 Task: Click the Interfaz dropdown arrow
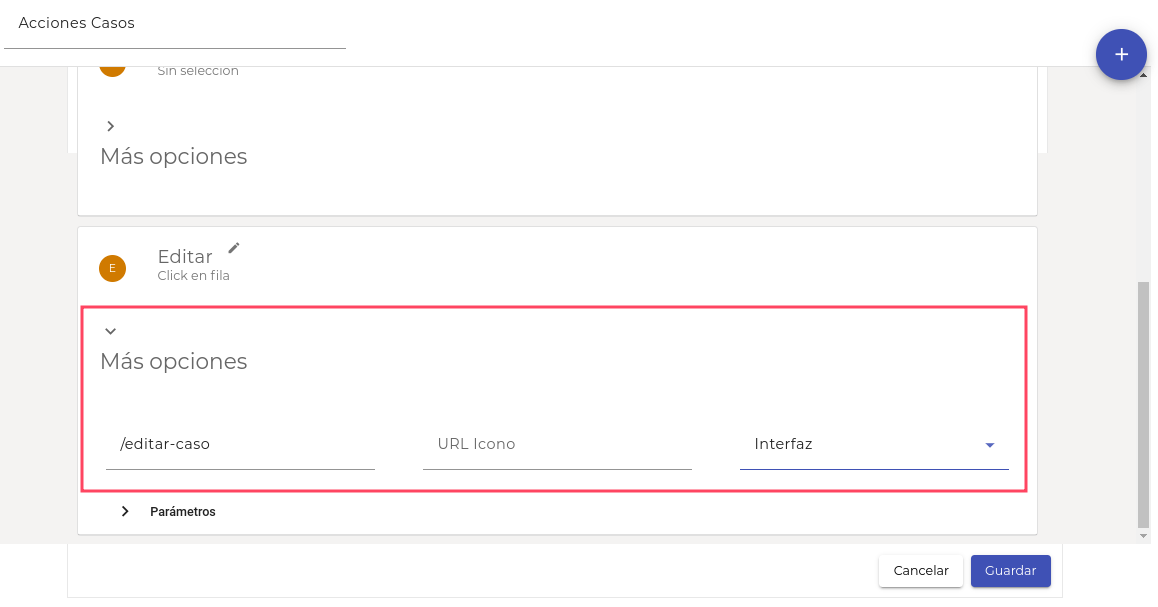pyautogui.click(x=990, y=445)
